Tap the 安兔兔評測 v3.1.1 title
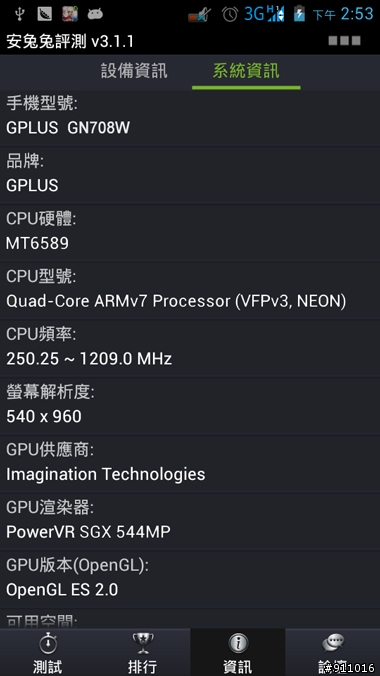The height and width of the screenshot is (676, 380). (x=70, y=41)
